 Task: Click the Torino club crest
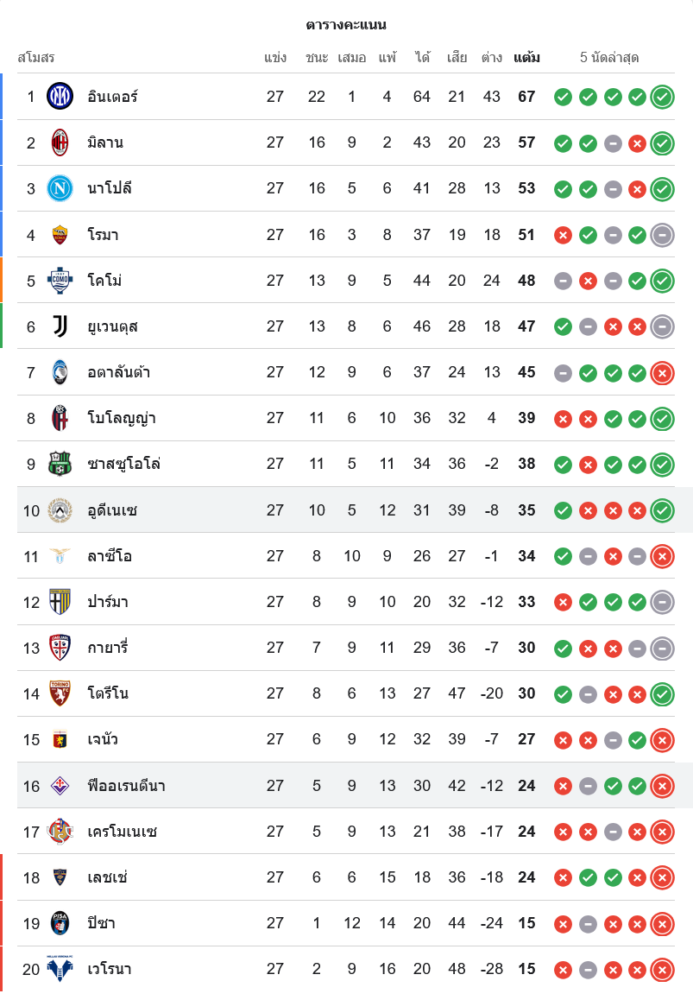tap(60, 693)
